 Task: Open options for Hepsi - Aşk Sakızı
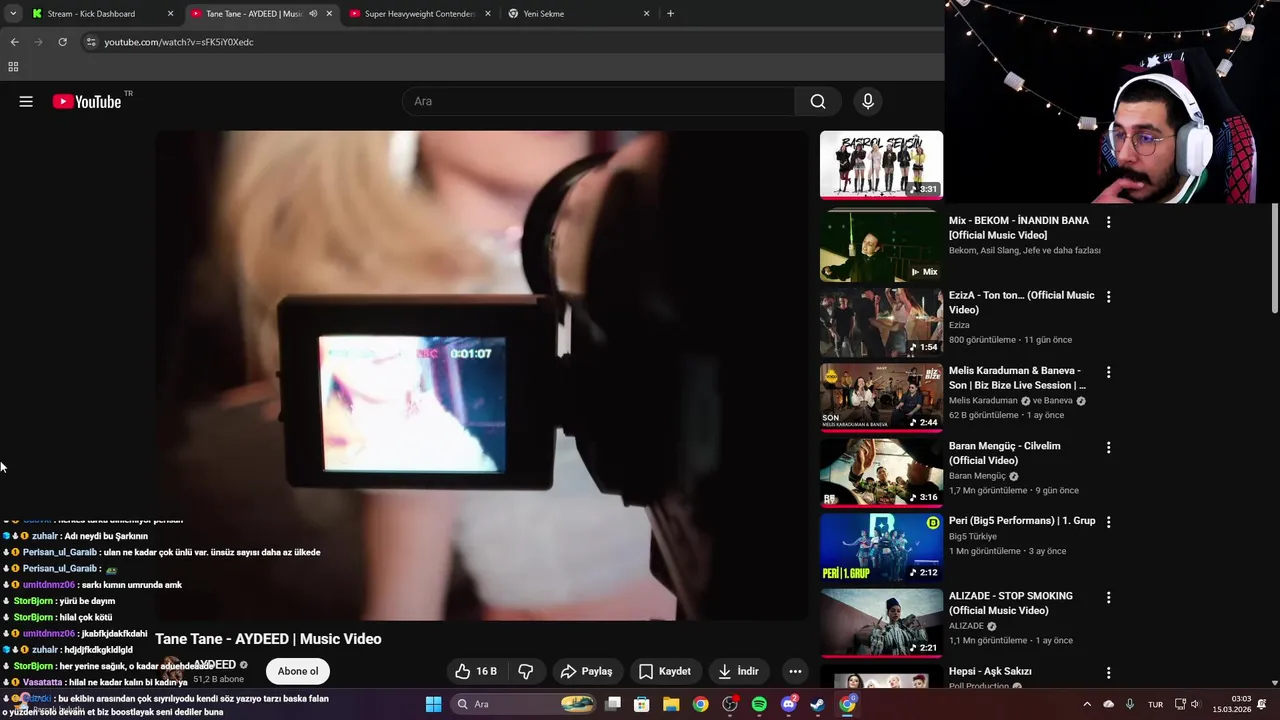1108,673
